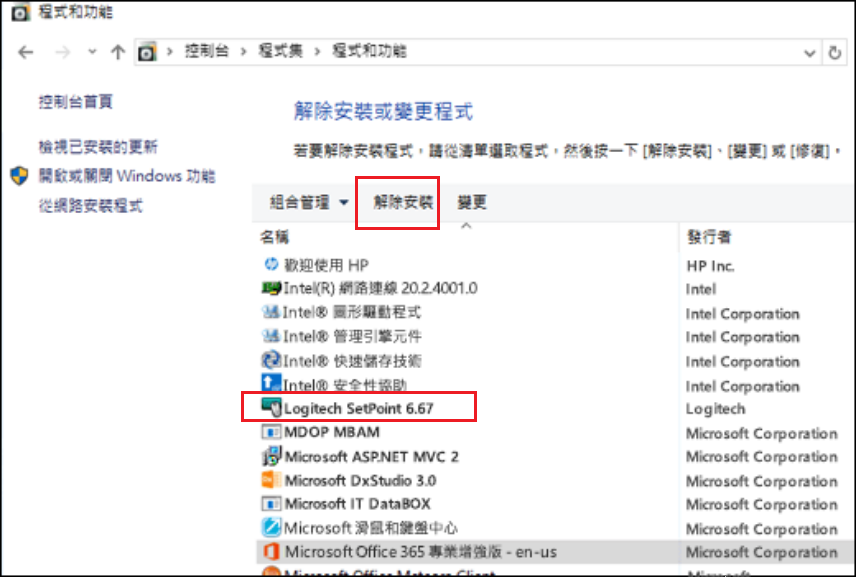
Task: Click the Intel® 管理引擎元件 icon
Action: 271,336
